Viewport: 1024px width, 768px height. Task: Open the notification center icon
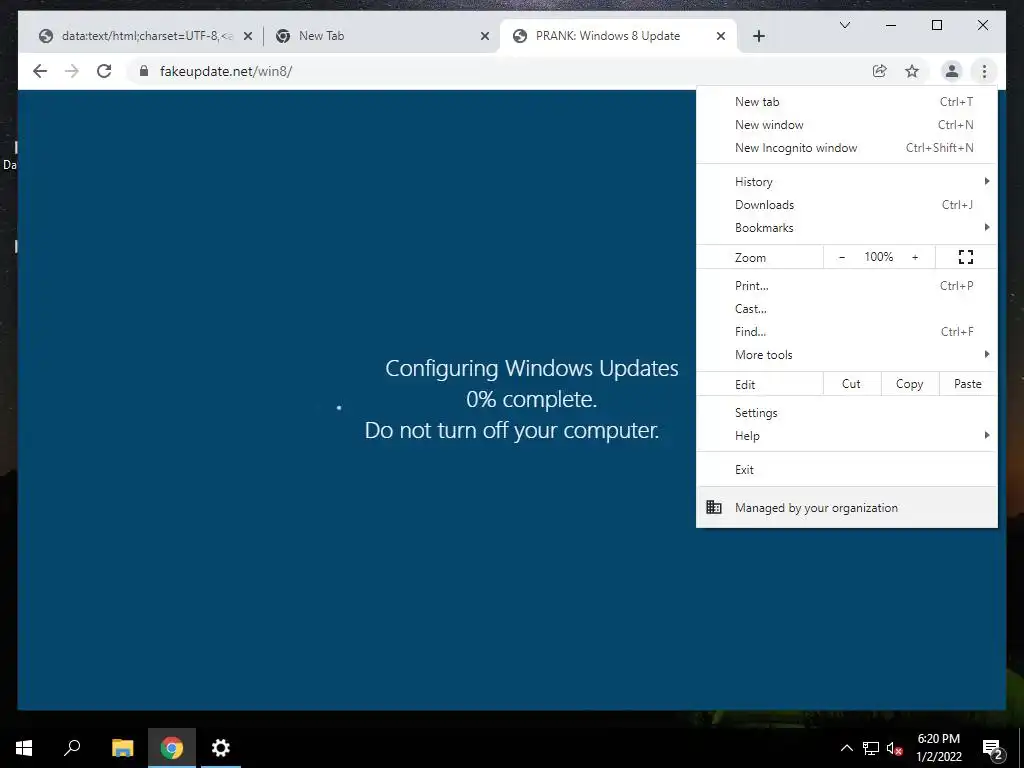coord(993,748)
